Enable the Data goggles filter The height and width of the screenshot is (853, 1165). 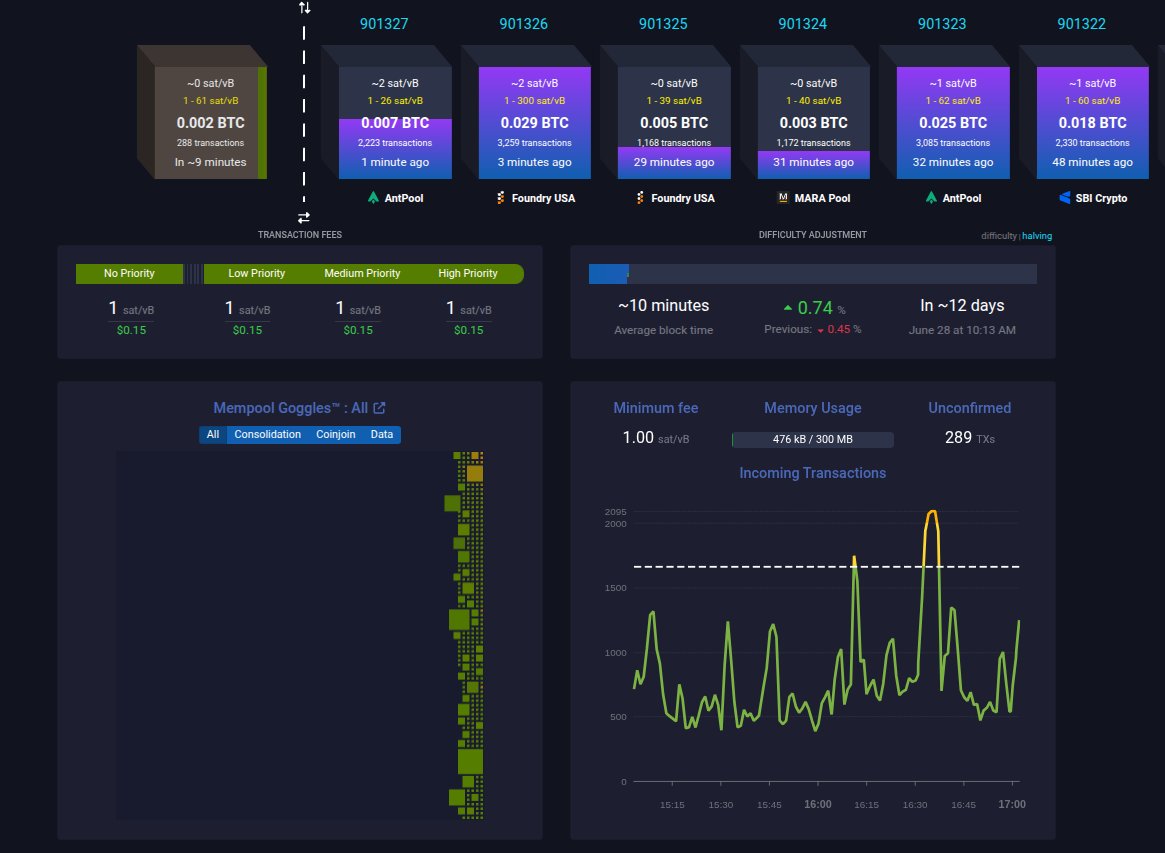click(x=382, y=435)
